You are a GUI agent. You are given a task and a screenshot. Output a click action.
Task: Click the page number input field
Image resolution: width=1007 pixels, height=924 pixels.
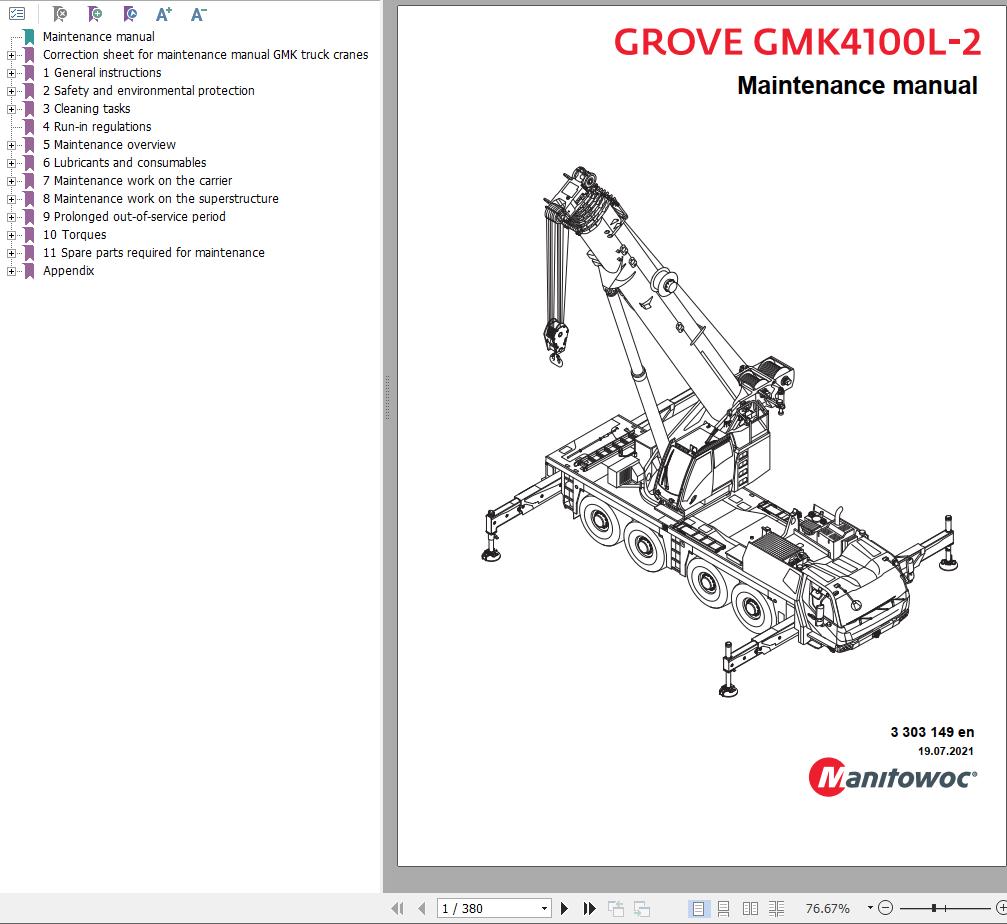[486, 908]
